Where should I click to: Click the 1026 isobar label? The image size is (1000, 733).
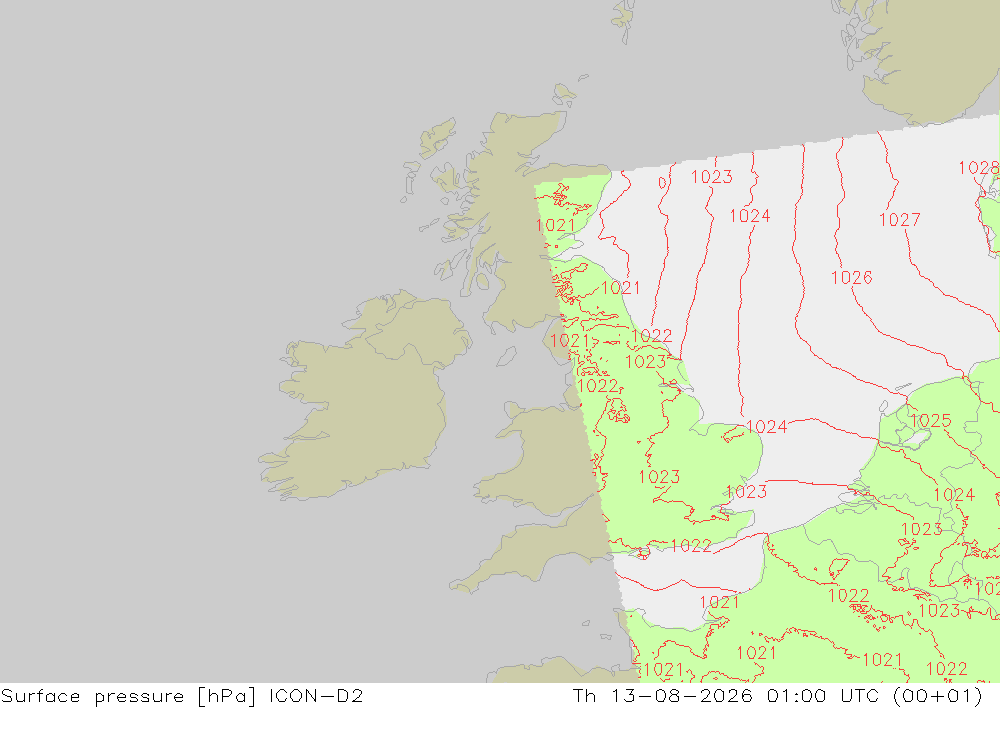852,278
